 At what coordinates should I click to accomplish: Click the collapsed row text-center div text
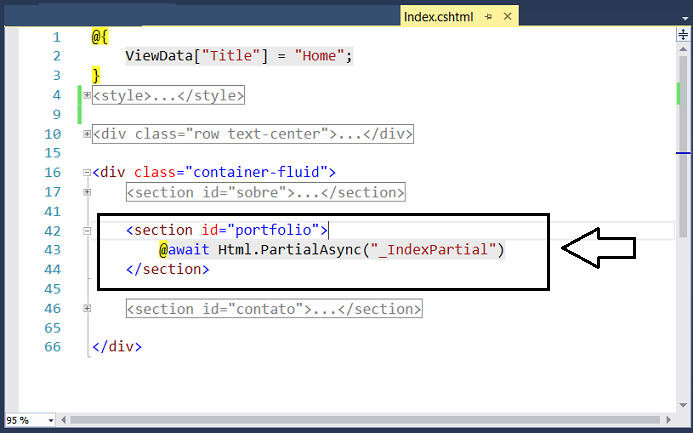pyautogui.click(x=253, y=134)
